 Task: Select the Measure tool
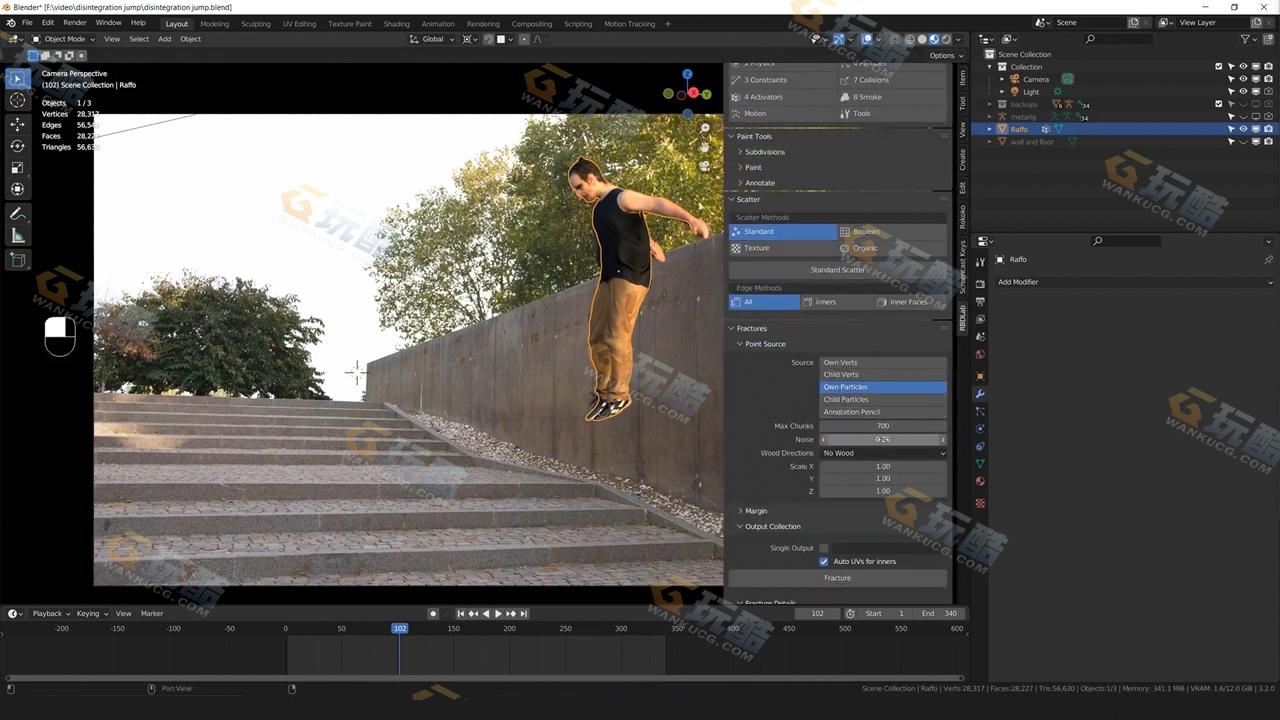[x=17, y=236]
